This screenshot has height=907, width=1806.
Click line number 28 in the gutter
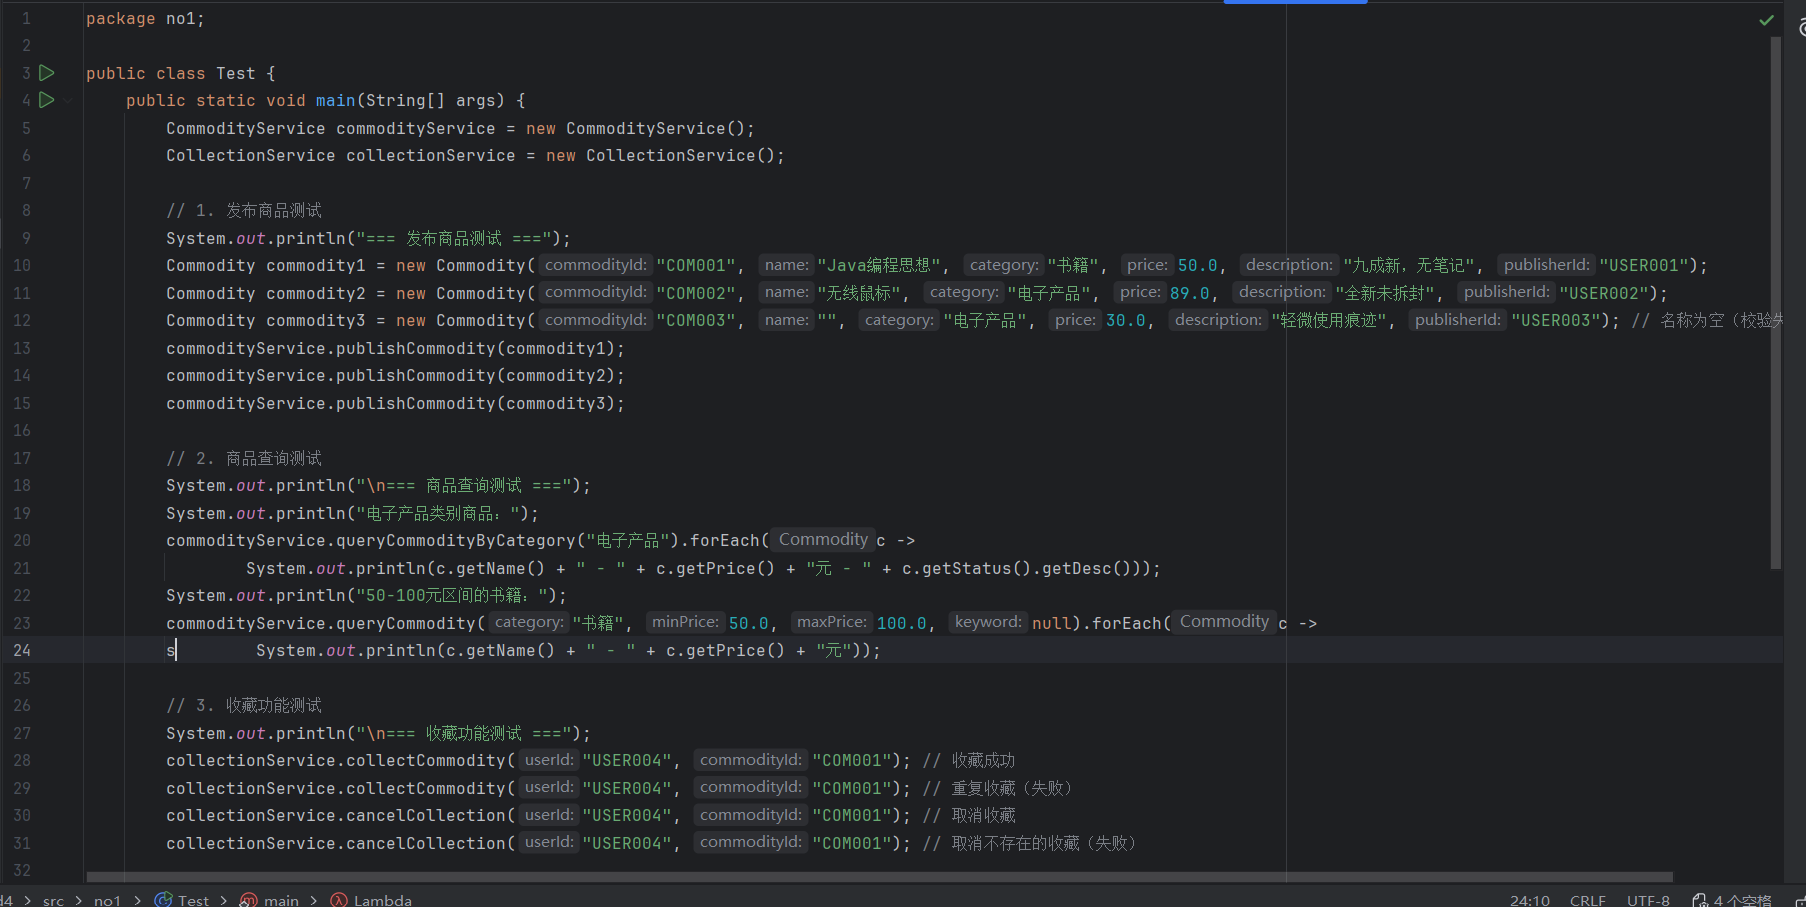[22, 760]
